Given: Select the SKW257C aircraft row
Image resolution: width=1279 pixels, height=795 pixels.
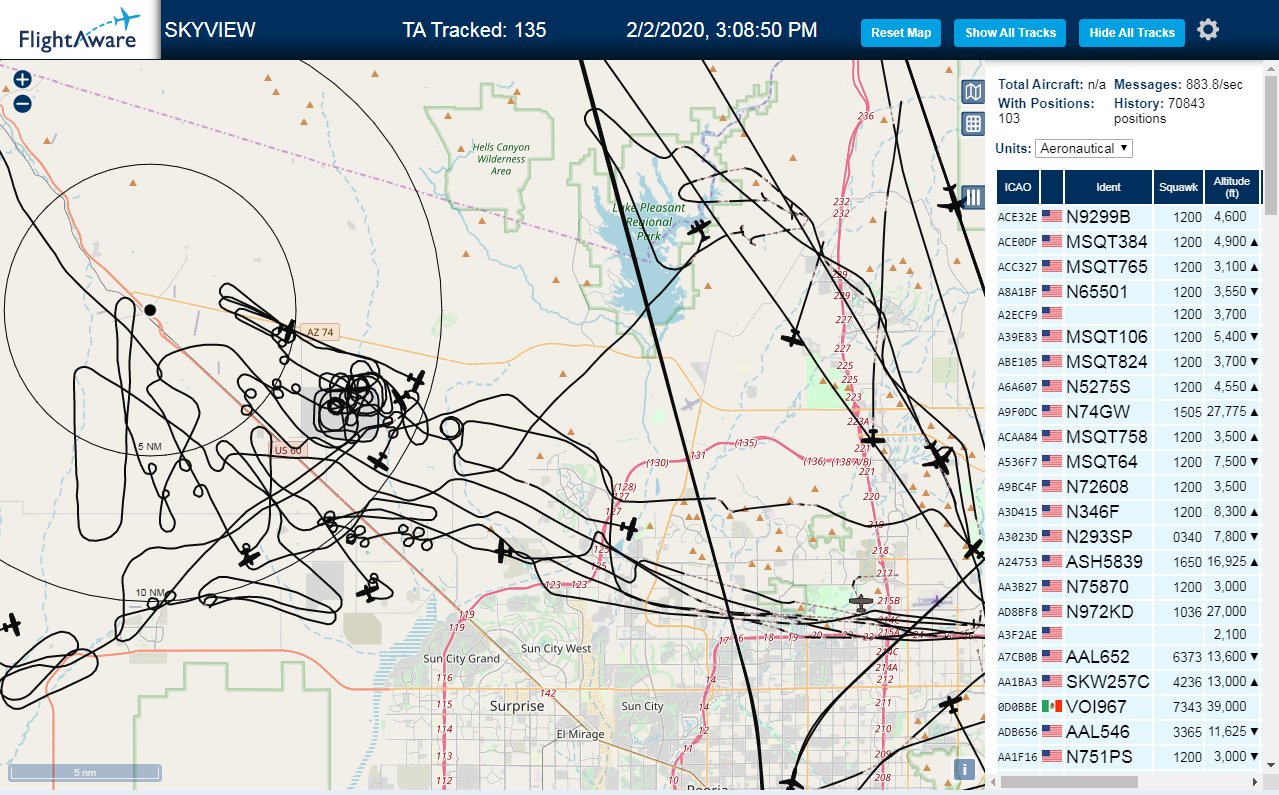Looking at the screenshot, I should tap(1129, 682).
